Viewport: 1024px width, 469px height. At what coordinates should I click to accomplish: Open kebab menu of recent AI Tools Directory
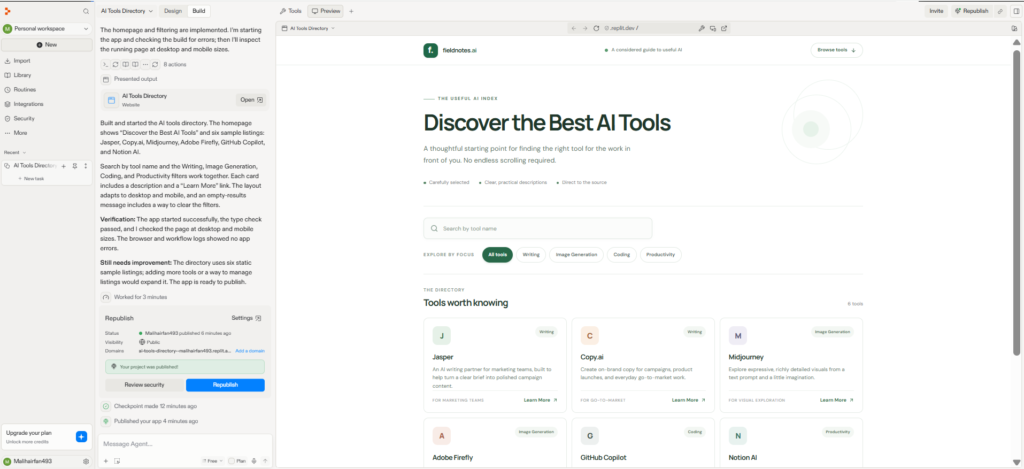(x=86, y=166)
